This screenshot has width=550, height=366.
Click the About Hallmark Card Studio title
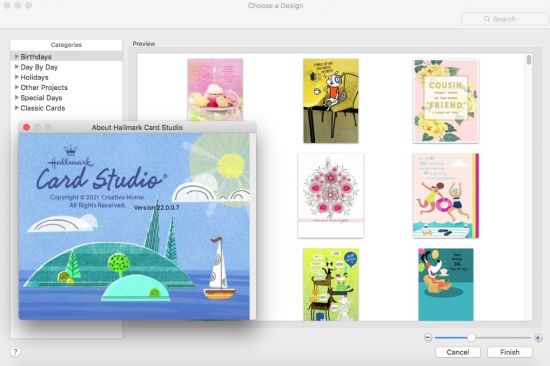(x=137, y=127)
